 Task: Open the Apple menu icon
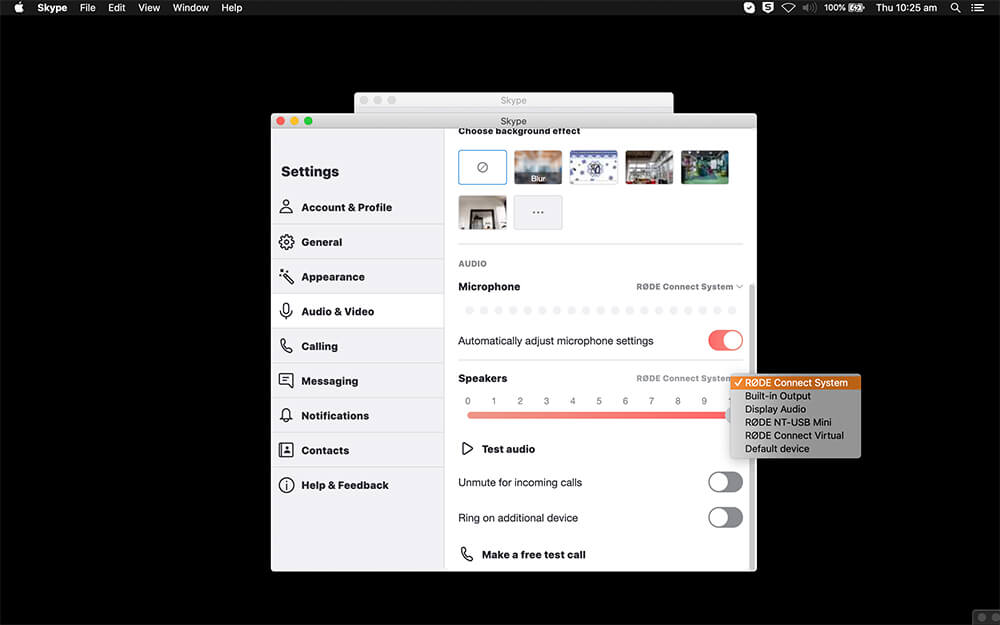[18, 8]
